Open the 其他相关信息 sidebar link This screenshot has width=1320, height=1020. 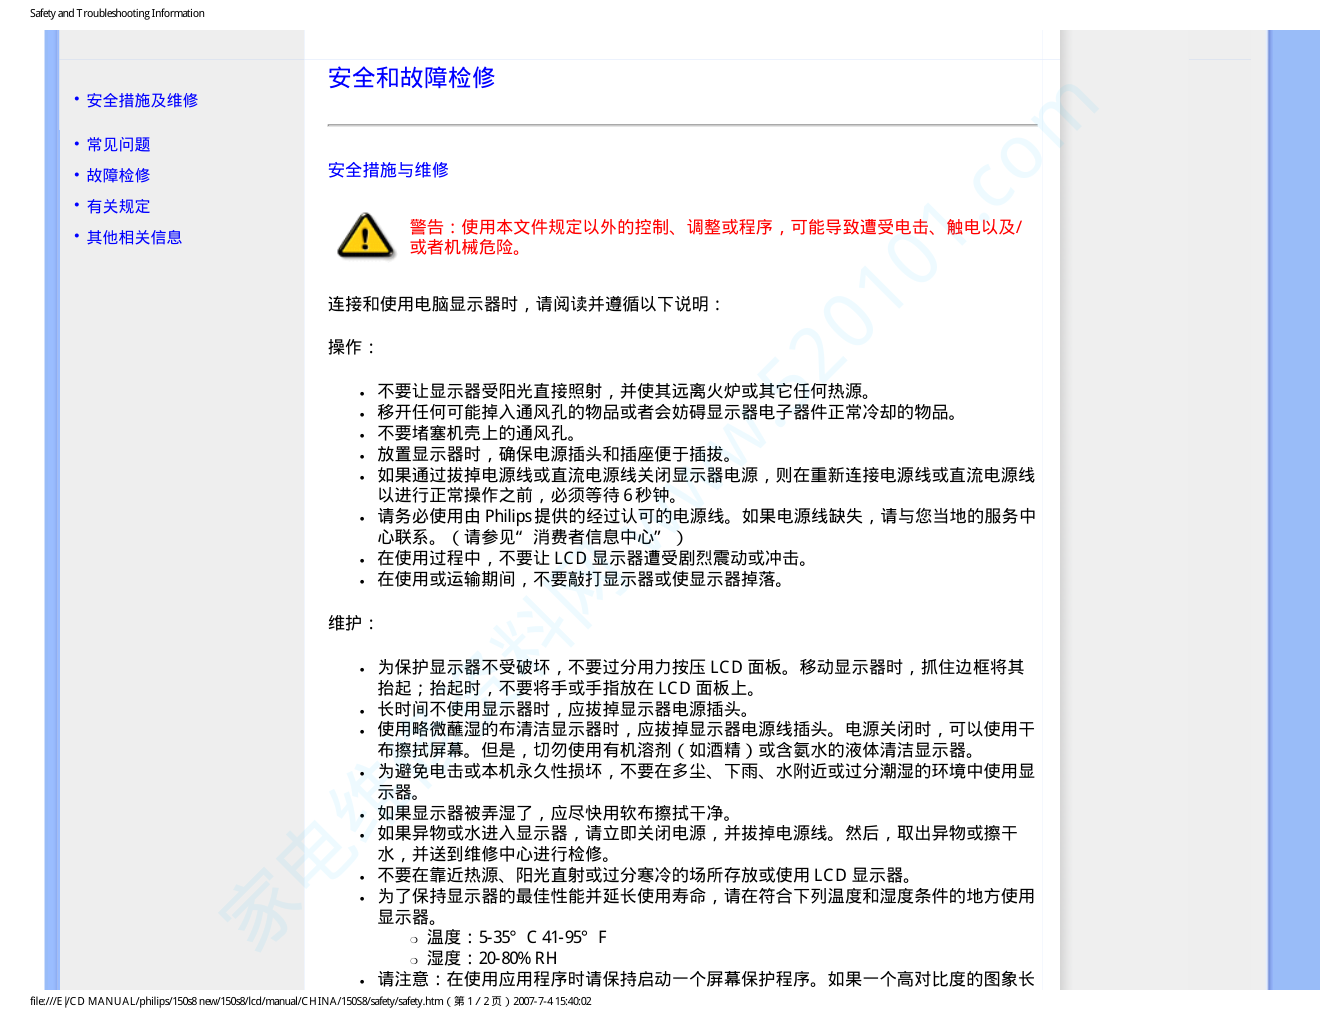click(134, 237)
